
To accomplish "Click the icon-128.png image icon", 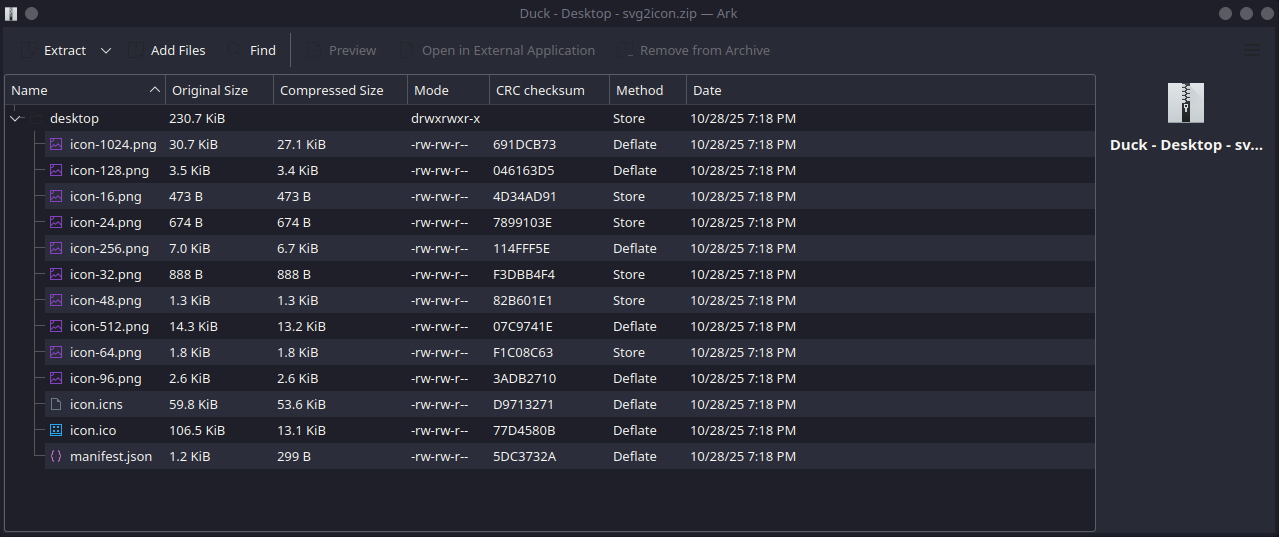I will click(56, 170).
